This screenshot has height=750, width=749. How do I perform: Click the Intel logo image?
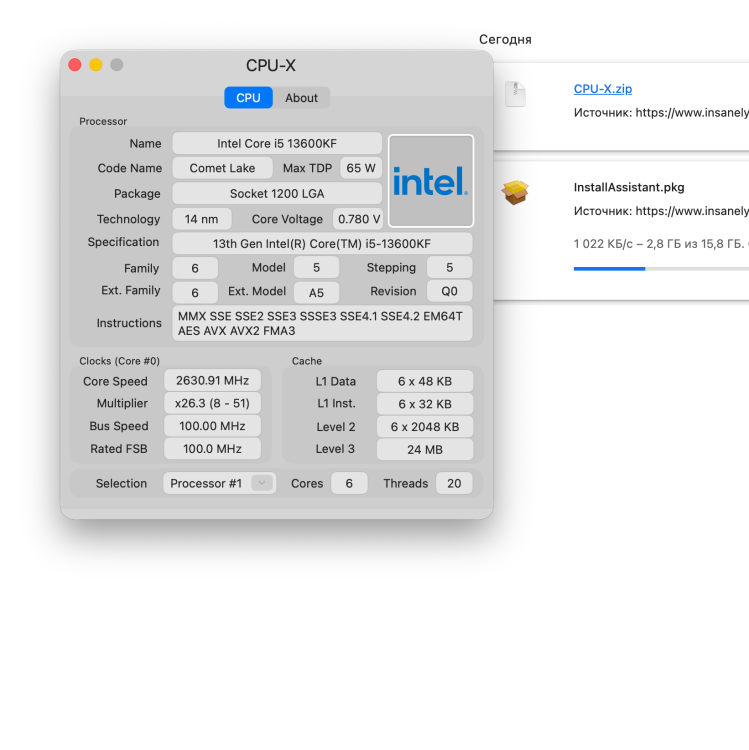pos(430,181)
